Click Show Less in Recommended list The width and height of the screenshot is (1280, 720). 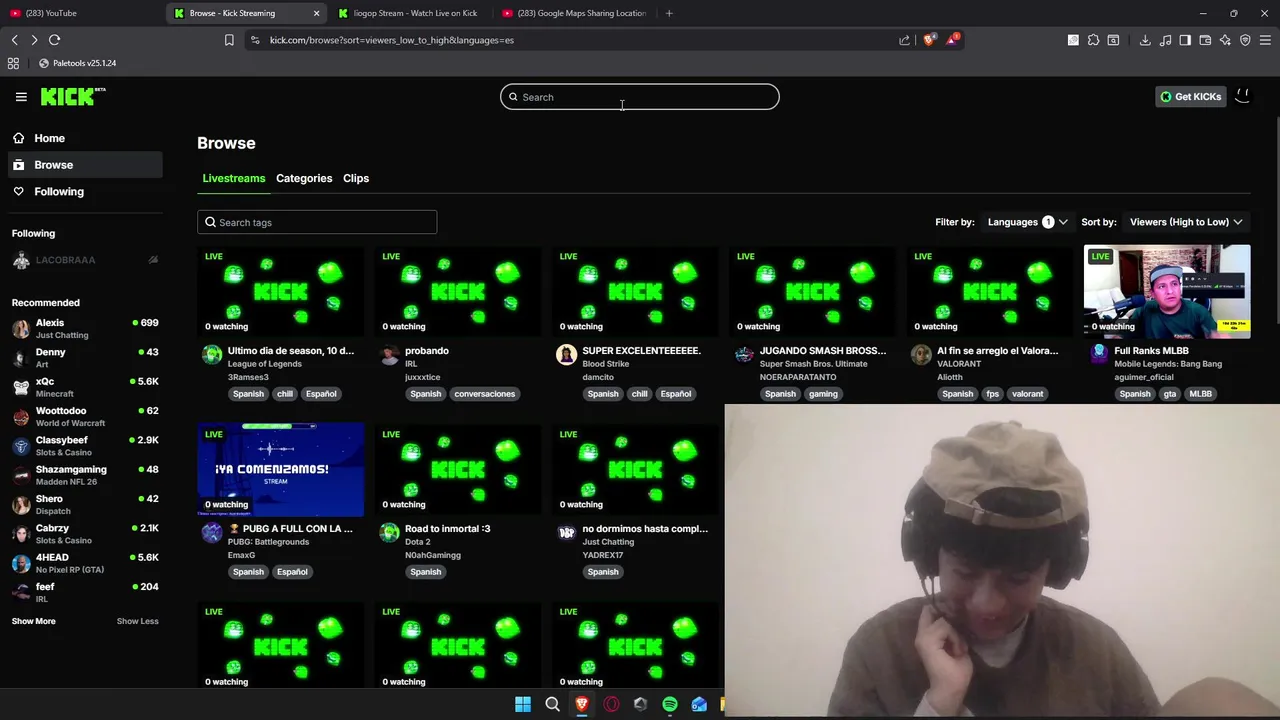(x=137, y=621)
